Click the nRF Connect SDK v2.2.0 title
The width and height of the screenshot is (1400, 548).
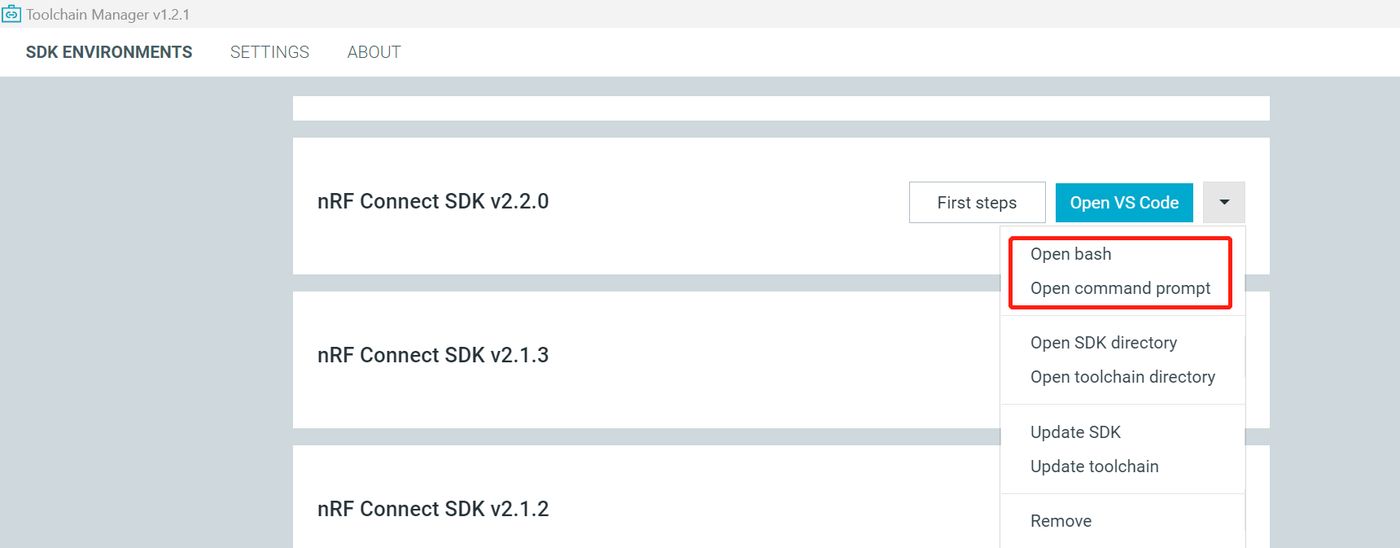pos(433,201)
